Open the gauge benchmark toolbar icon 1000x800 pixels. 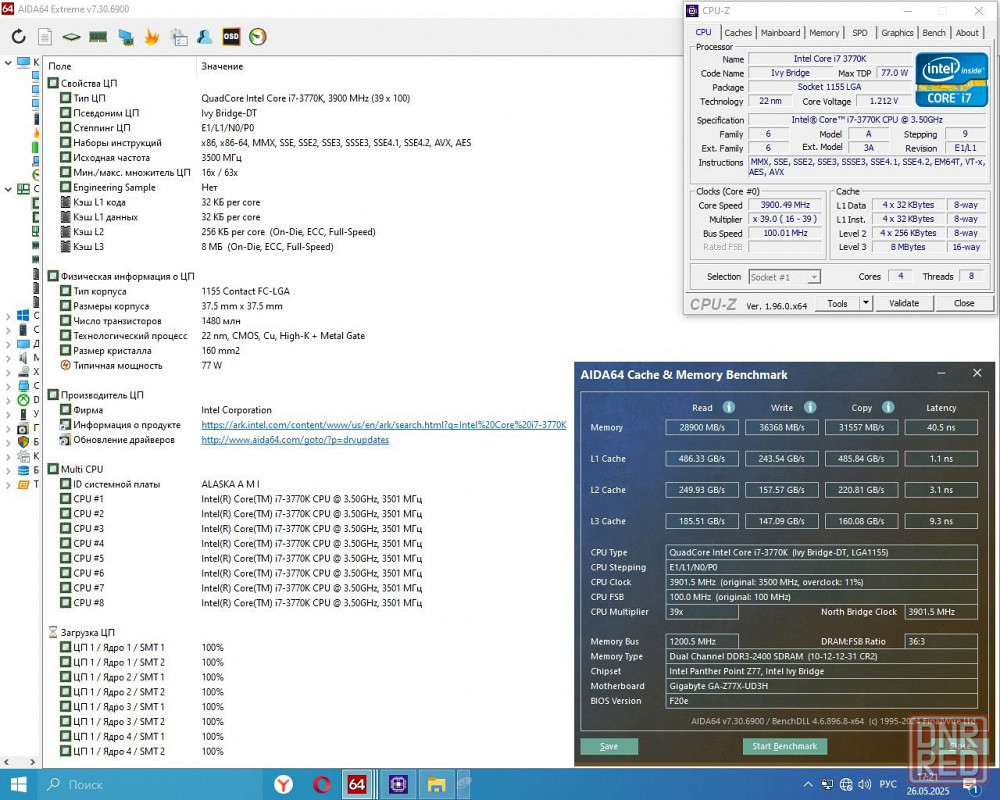click(x=257, y=36)
